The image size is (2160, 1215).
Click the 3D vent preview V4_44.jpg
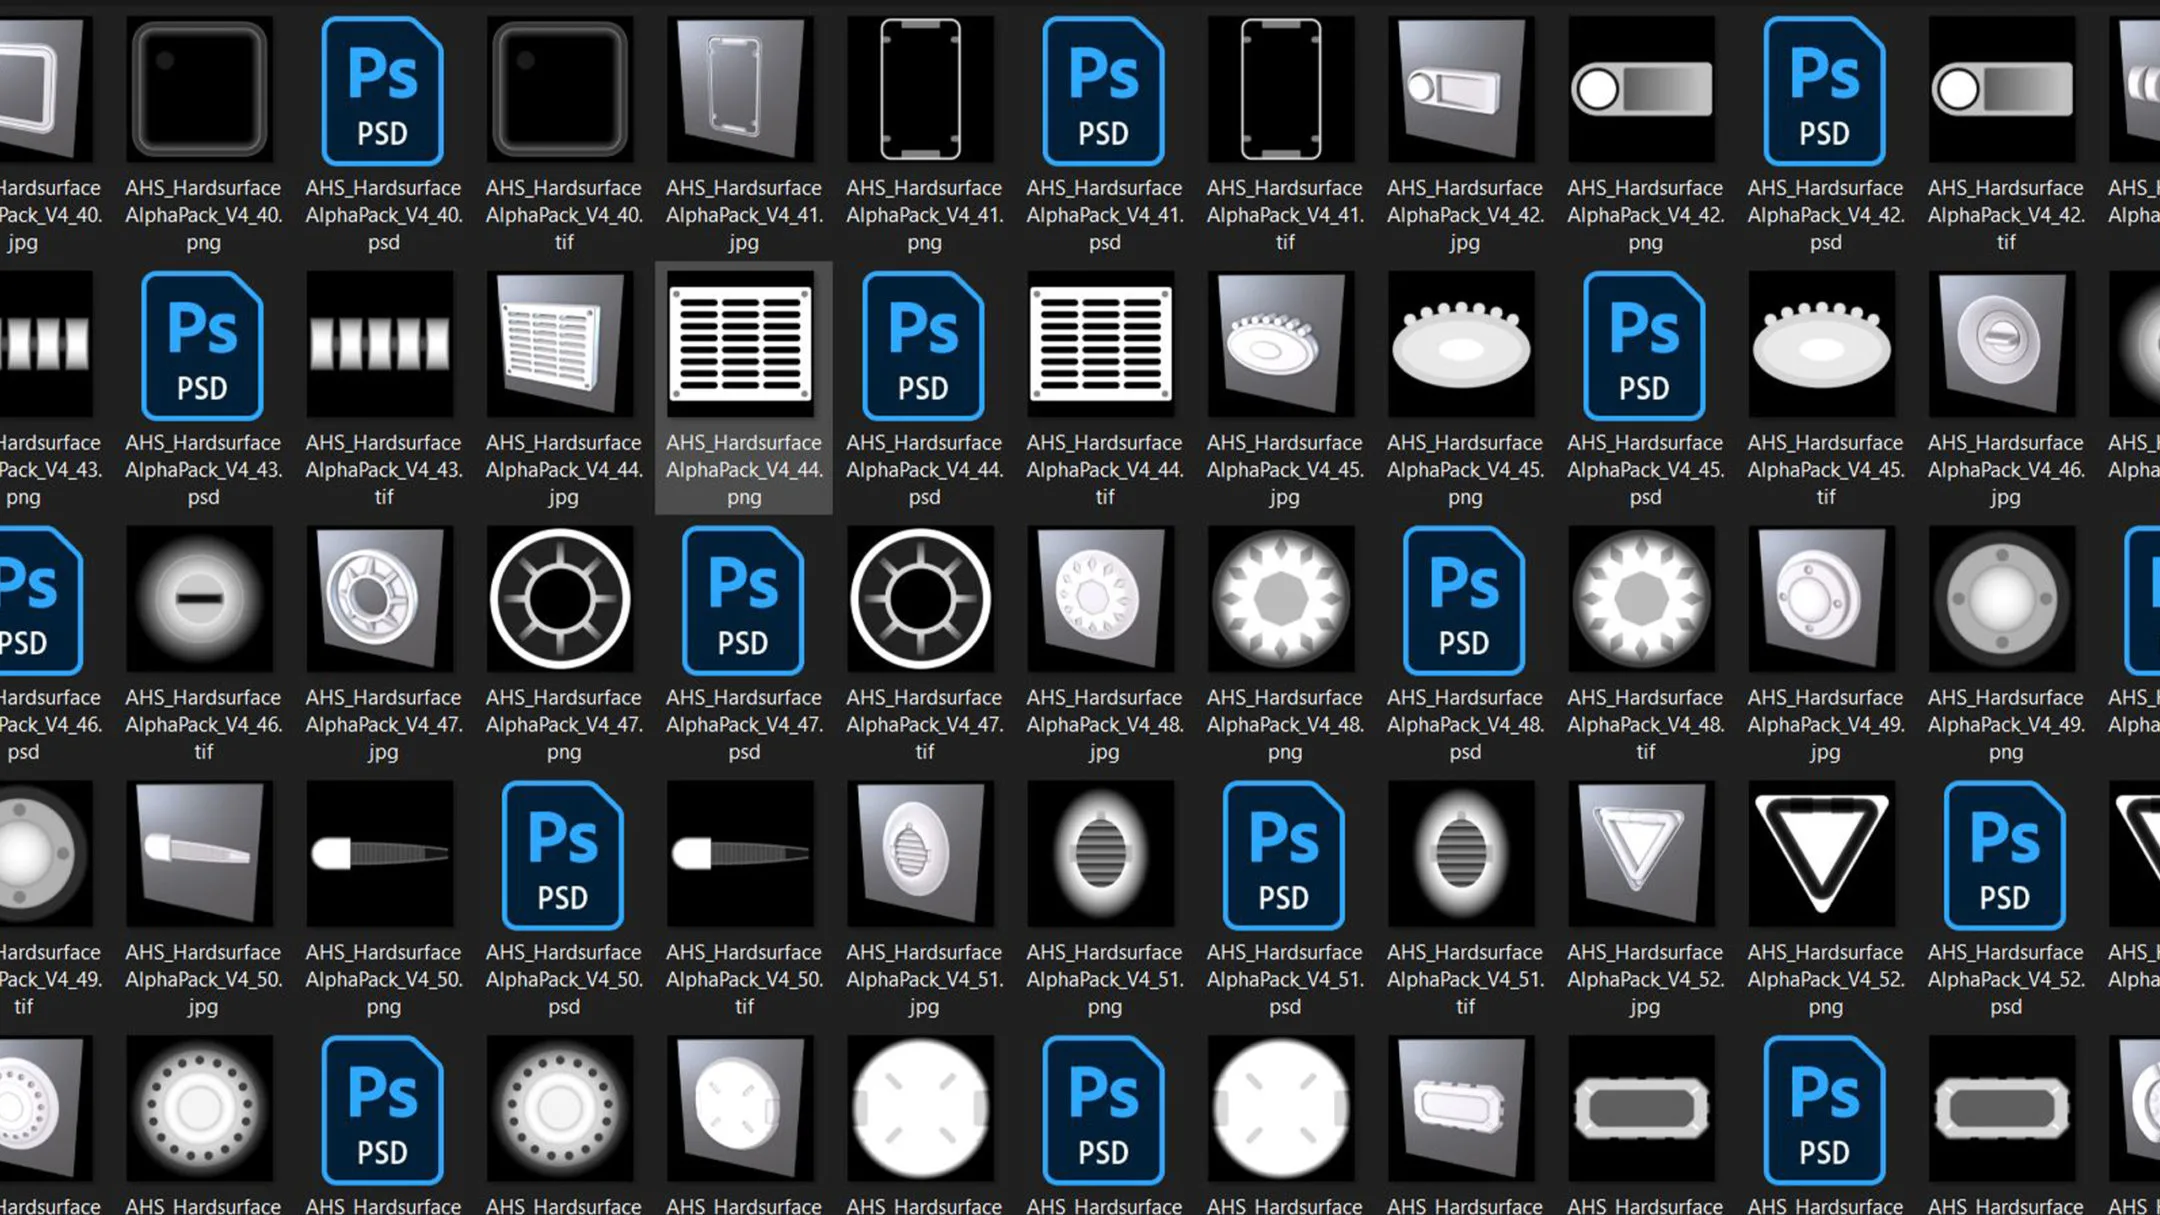[561, 345]
